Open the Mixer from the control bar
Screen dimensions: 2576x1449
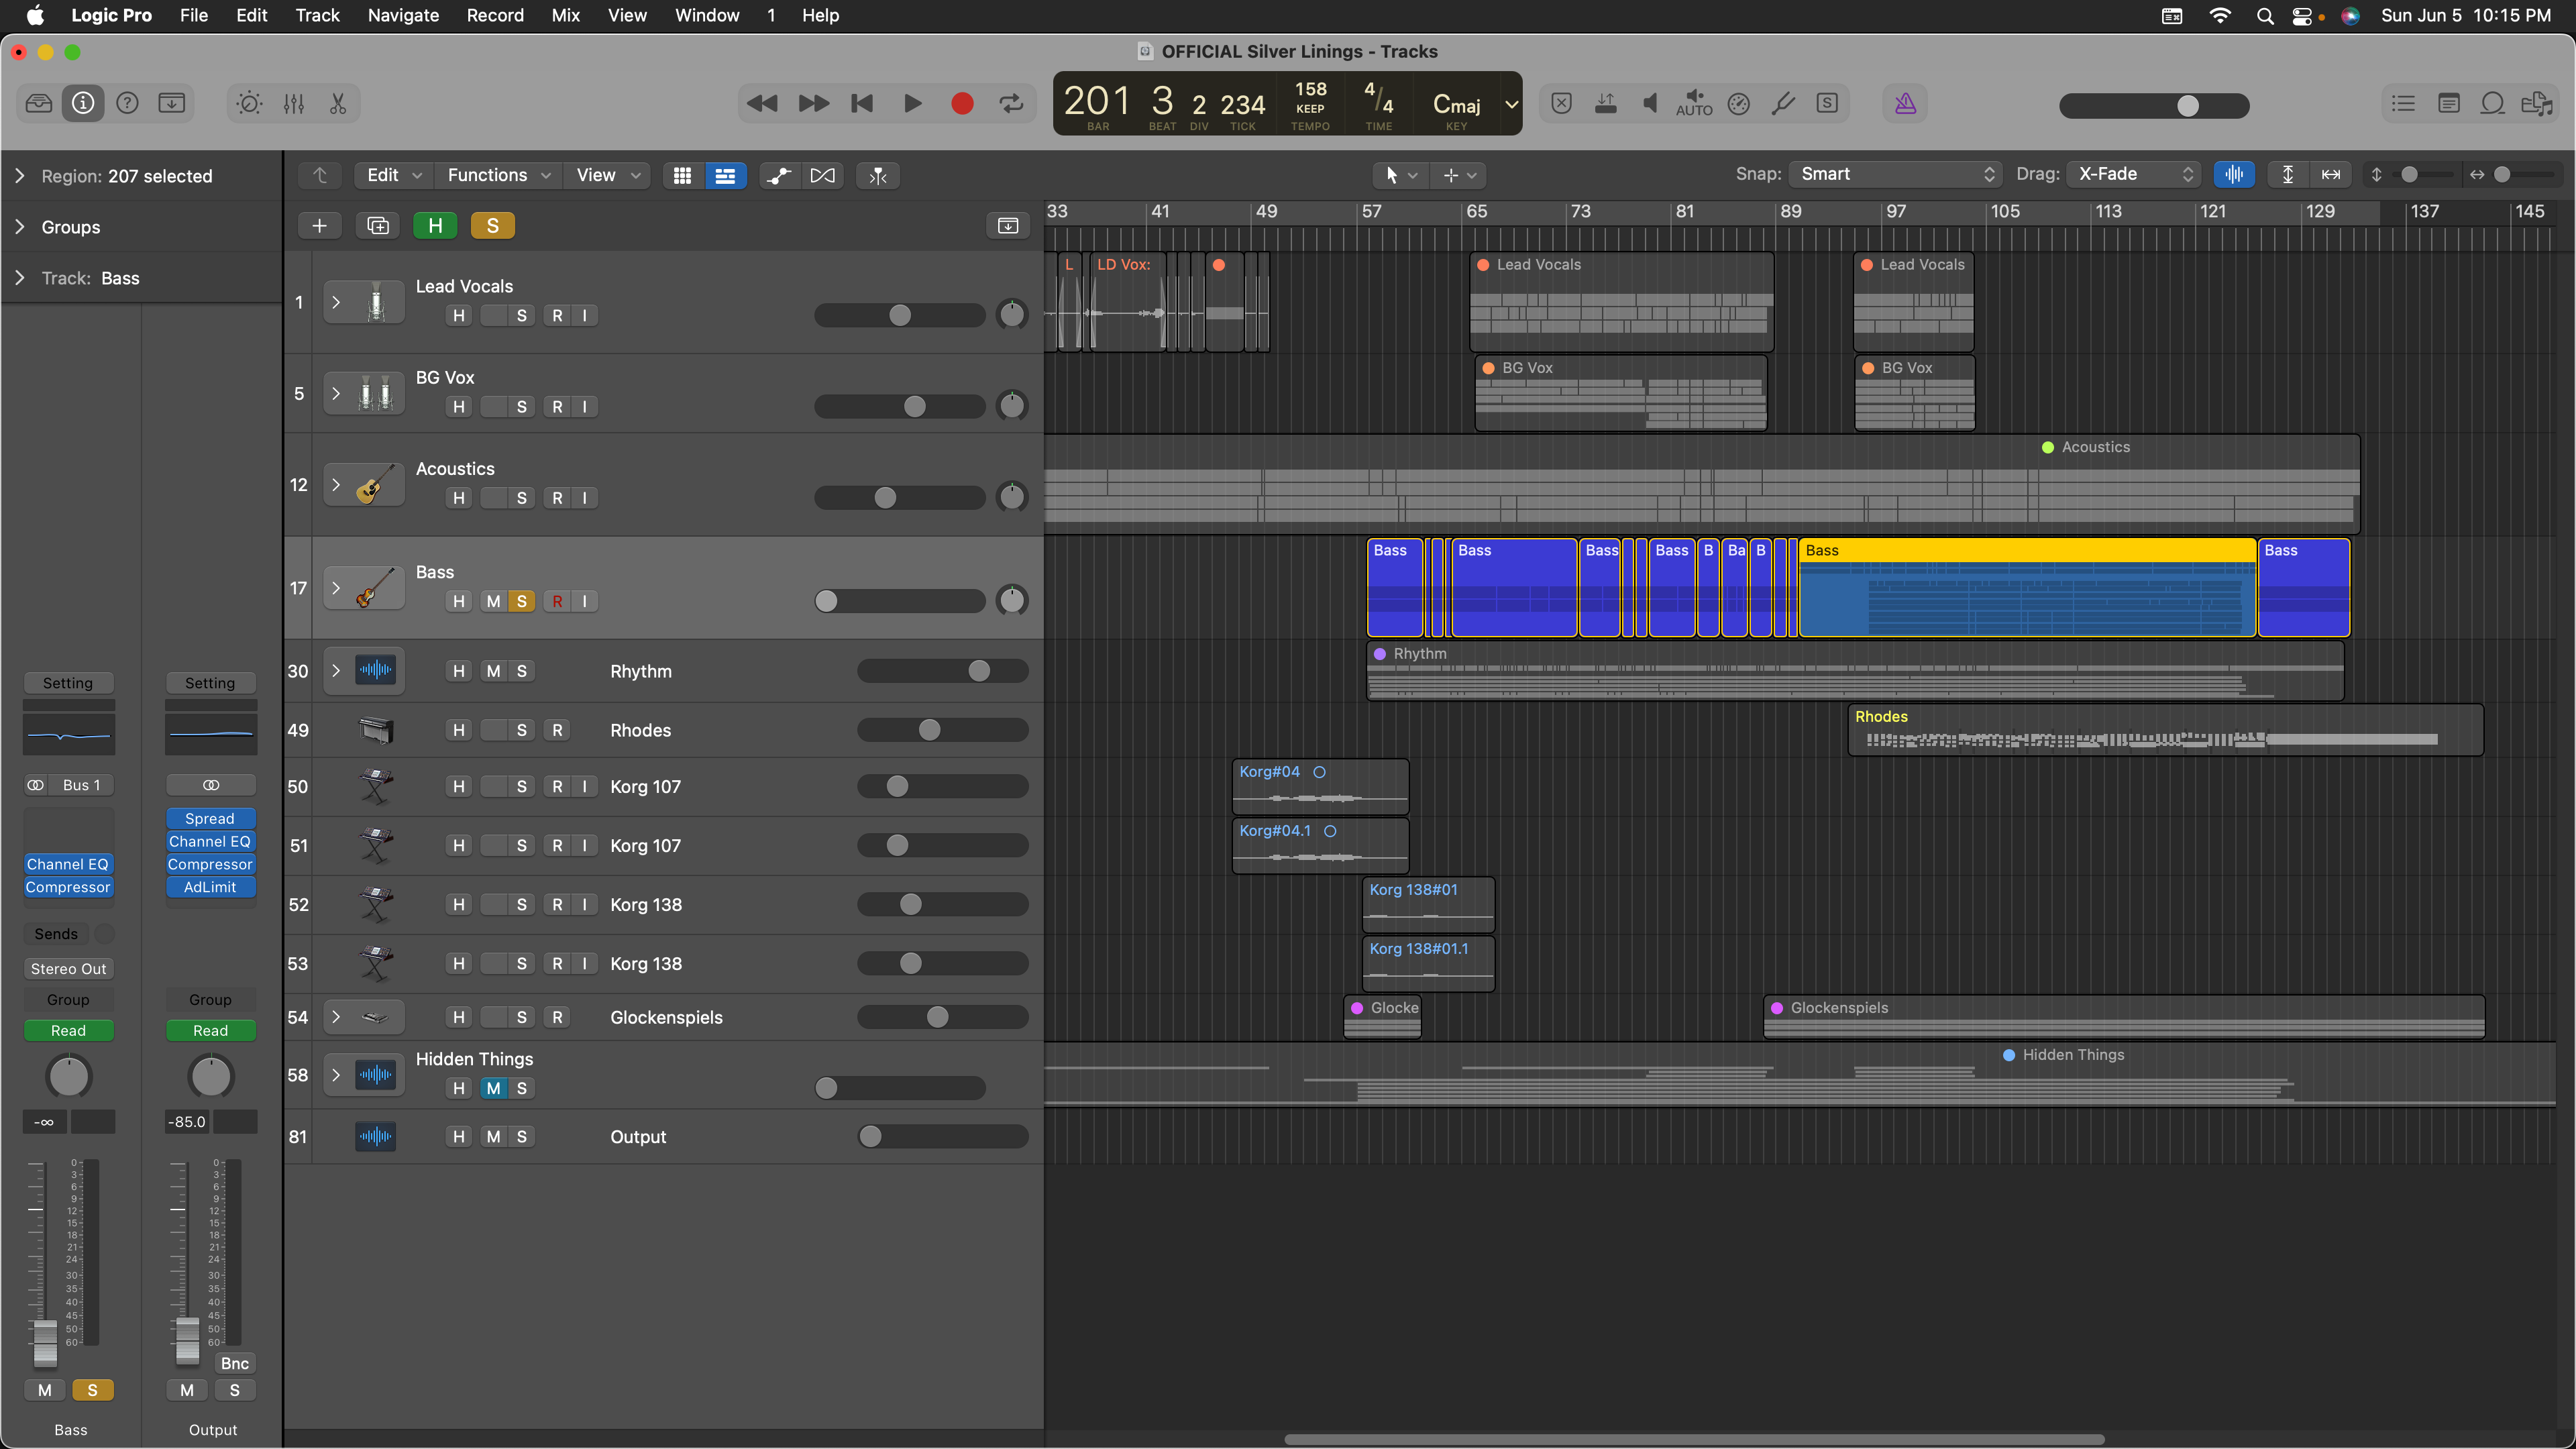(x=293, y=103)
